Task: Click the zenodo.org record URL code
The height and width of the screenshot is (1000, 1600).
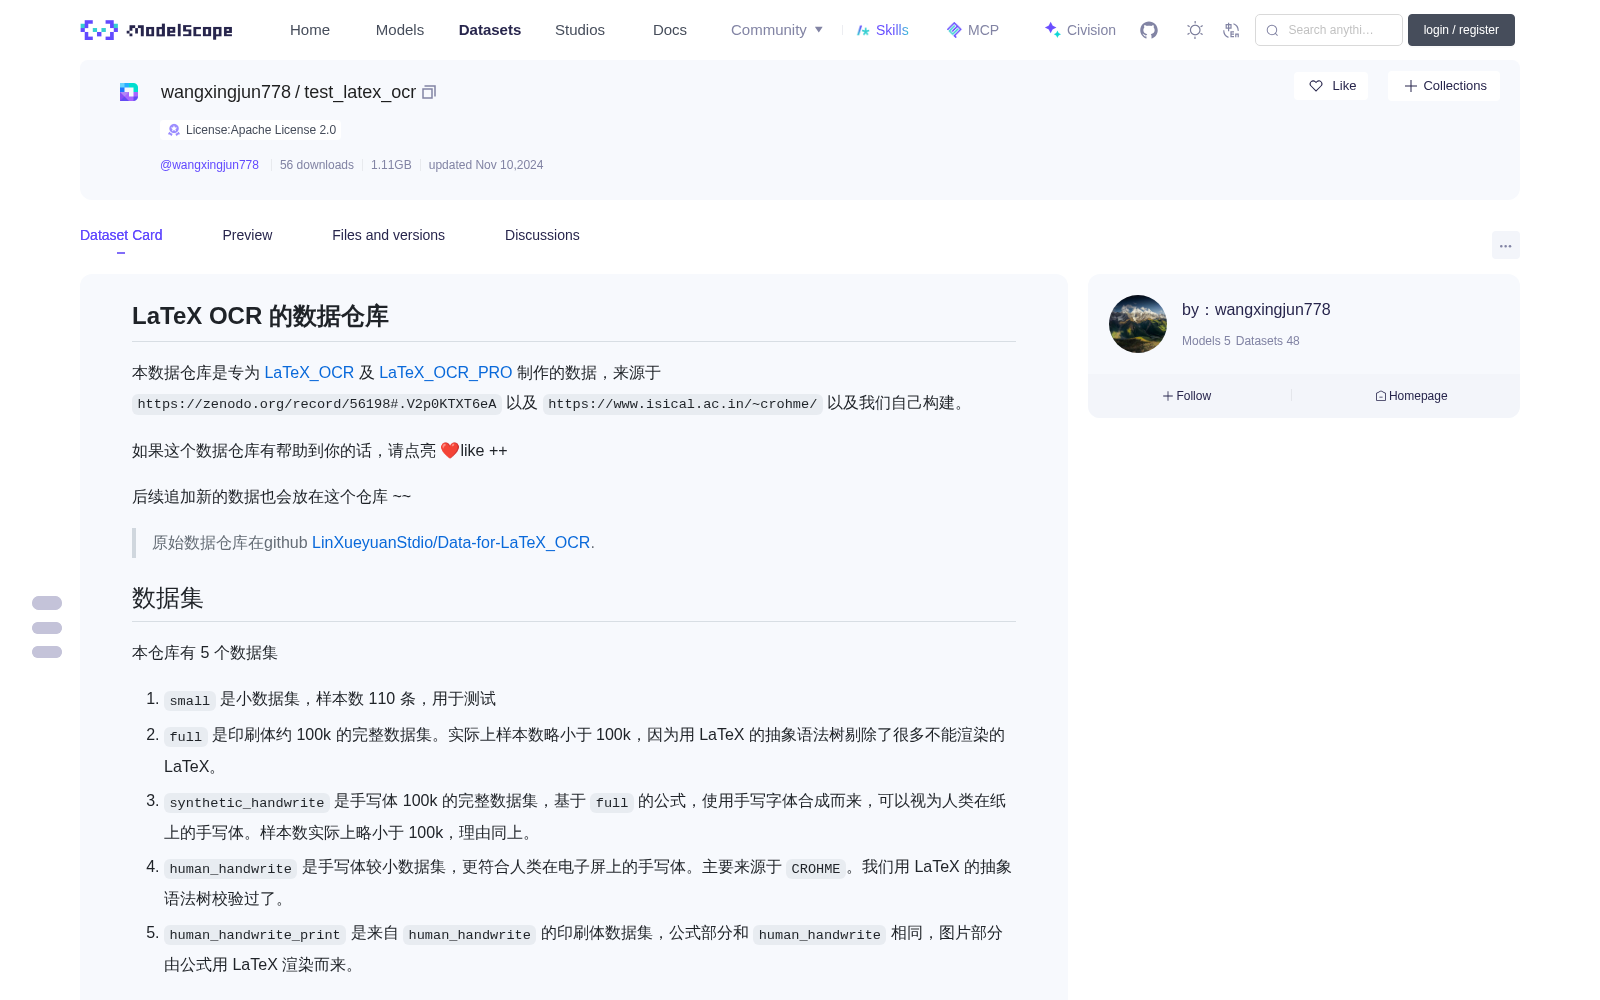Action: (317, 404)
